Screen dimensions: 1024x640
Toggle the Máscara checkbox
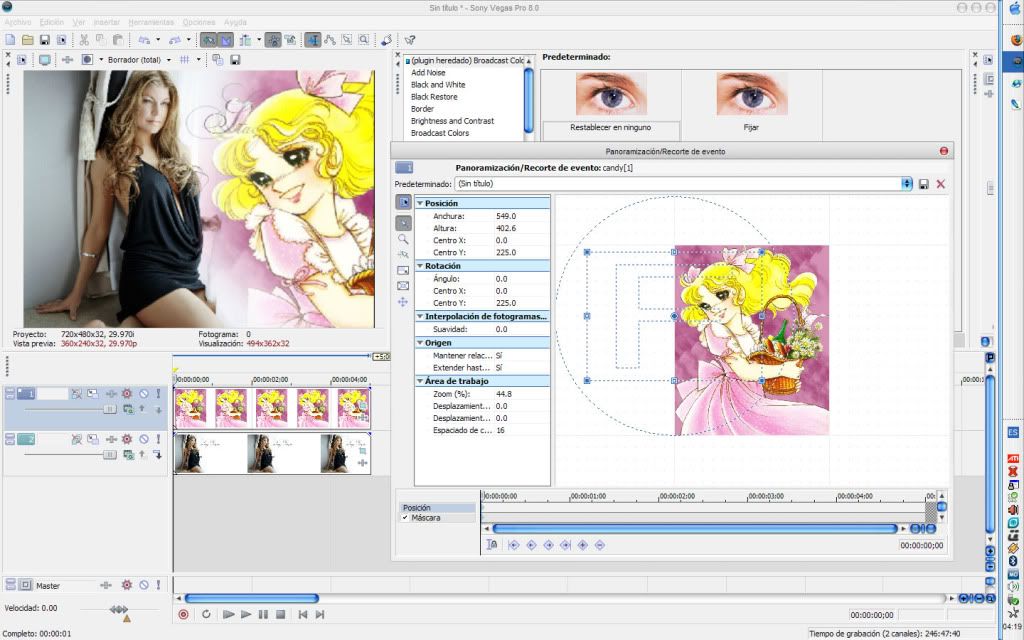click(406, 518)
